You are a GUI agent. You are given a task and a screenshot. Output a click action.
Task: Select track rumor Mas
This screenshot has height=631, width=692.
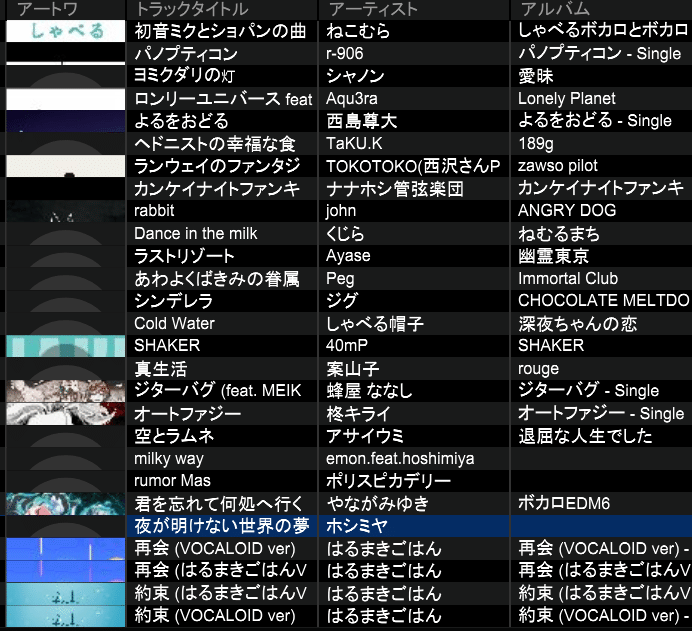pos(172,481)
